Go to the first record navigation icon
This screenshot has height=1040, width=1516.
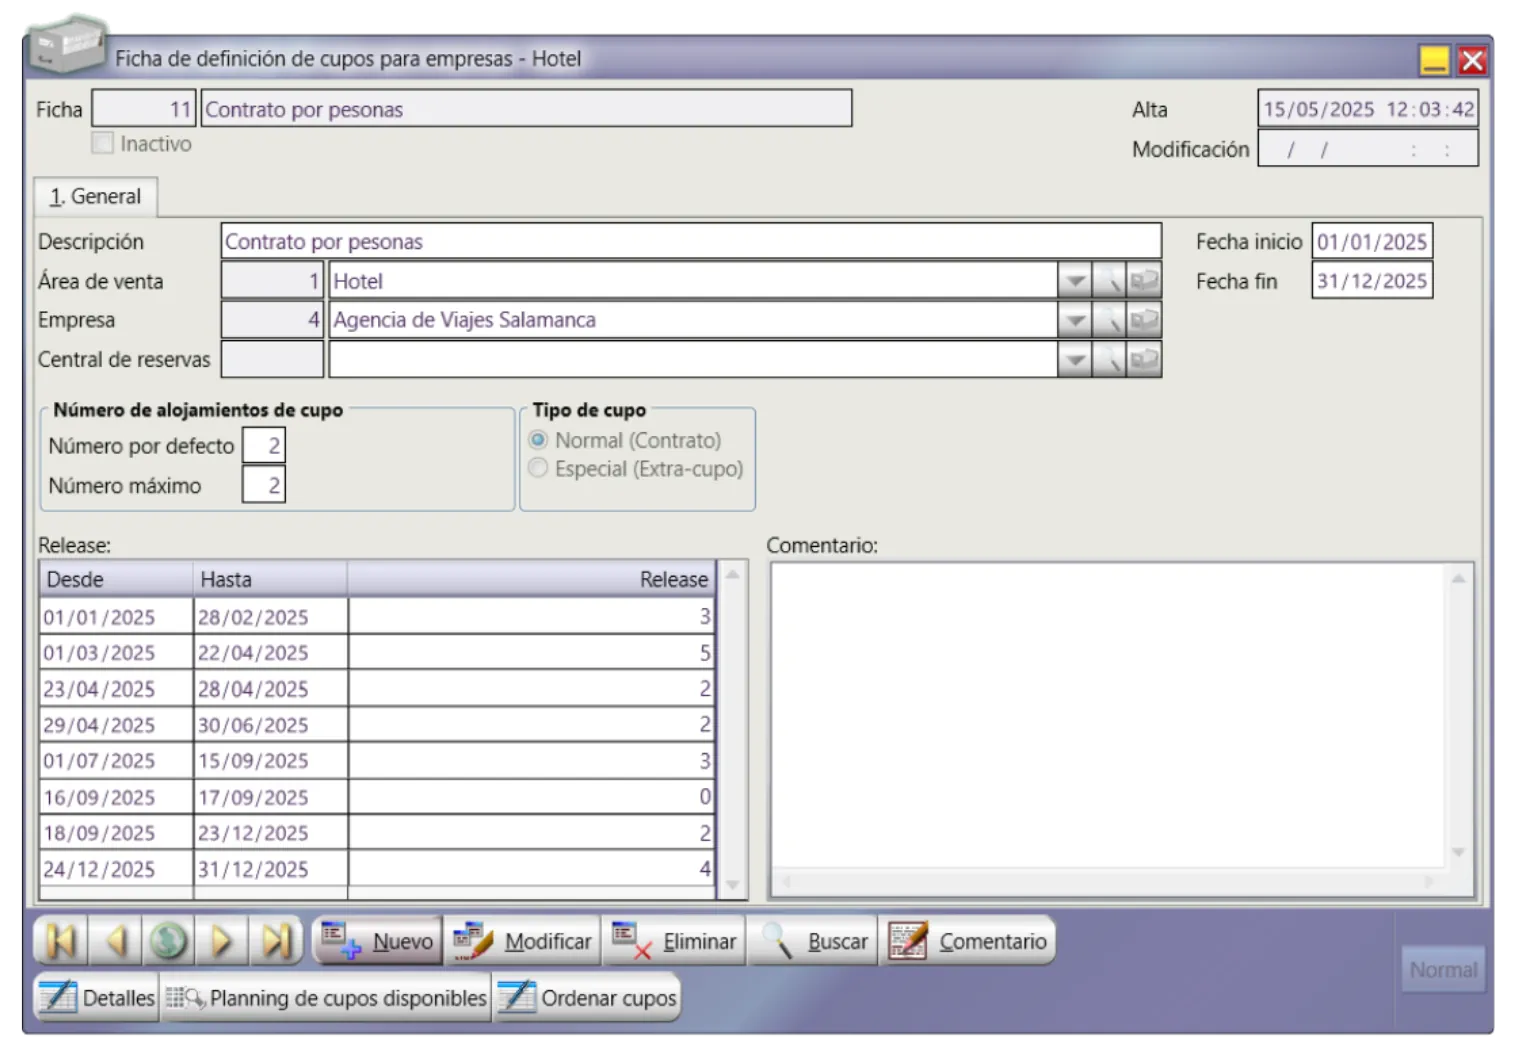[61, 941]
